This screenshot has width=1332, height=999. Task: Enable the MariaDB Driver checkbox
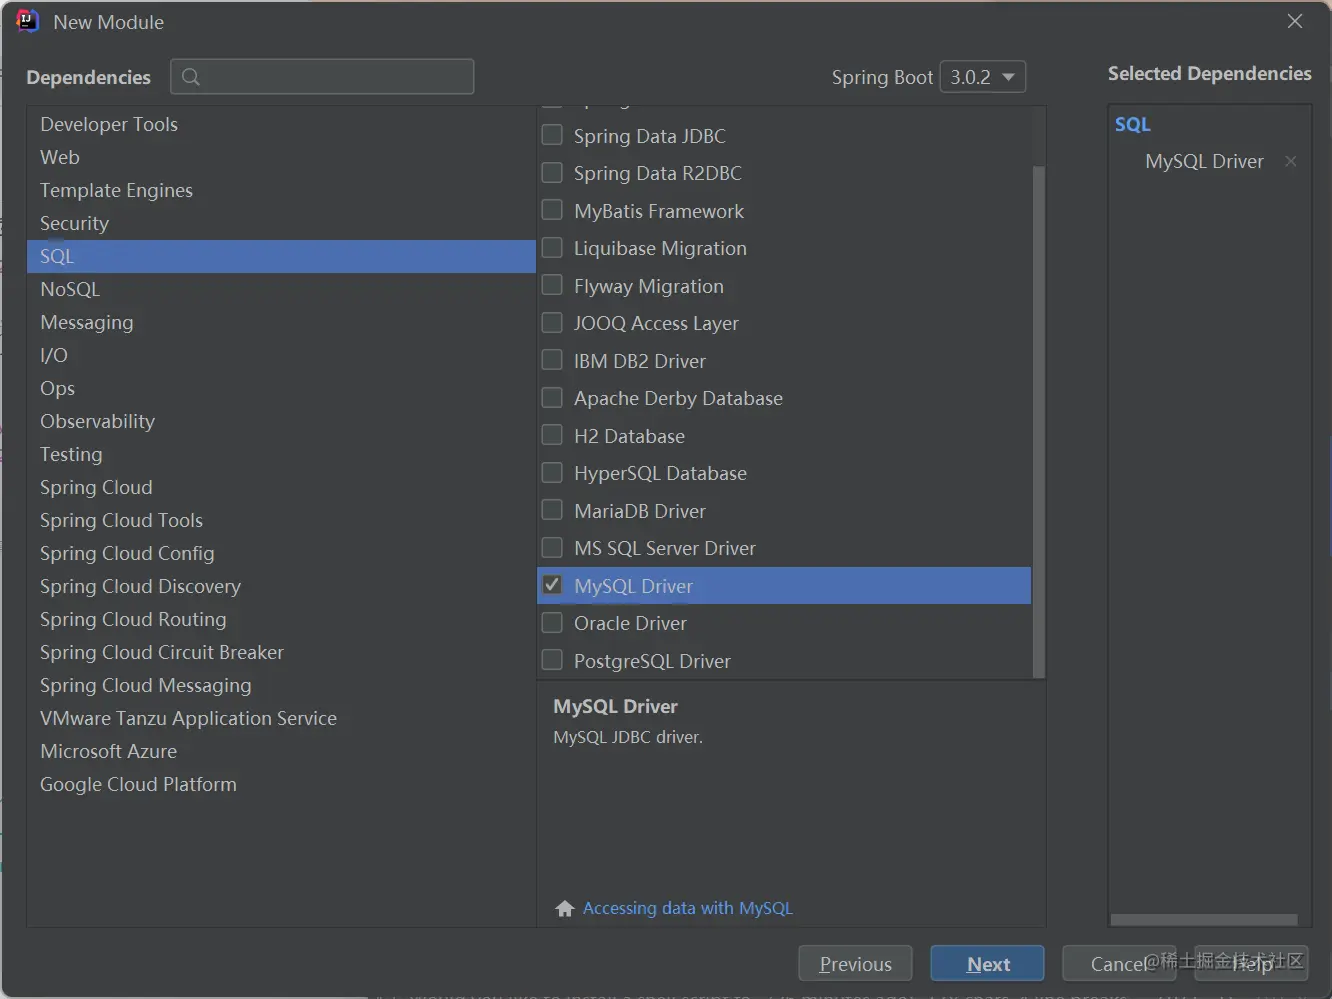pos(552,510)
